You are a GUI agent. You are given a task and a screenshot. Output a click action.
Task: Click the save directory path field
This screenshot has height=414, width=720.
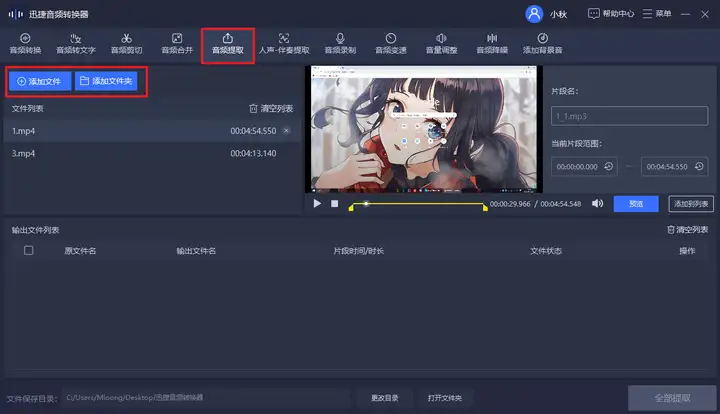coord(207,397)
